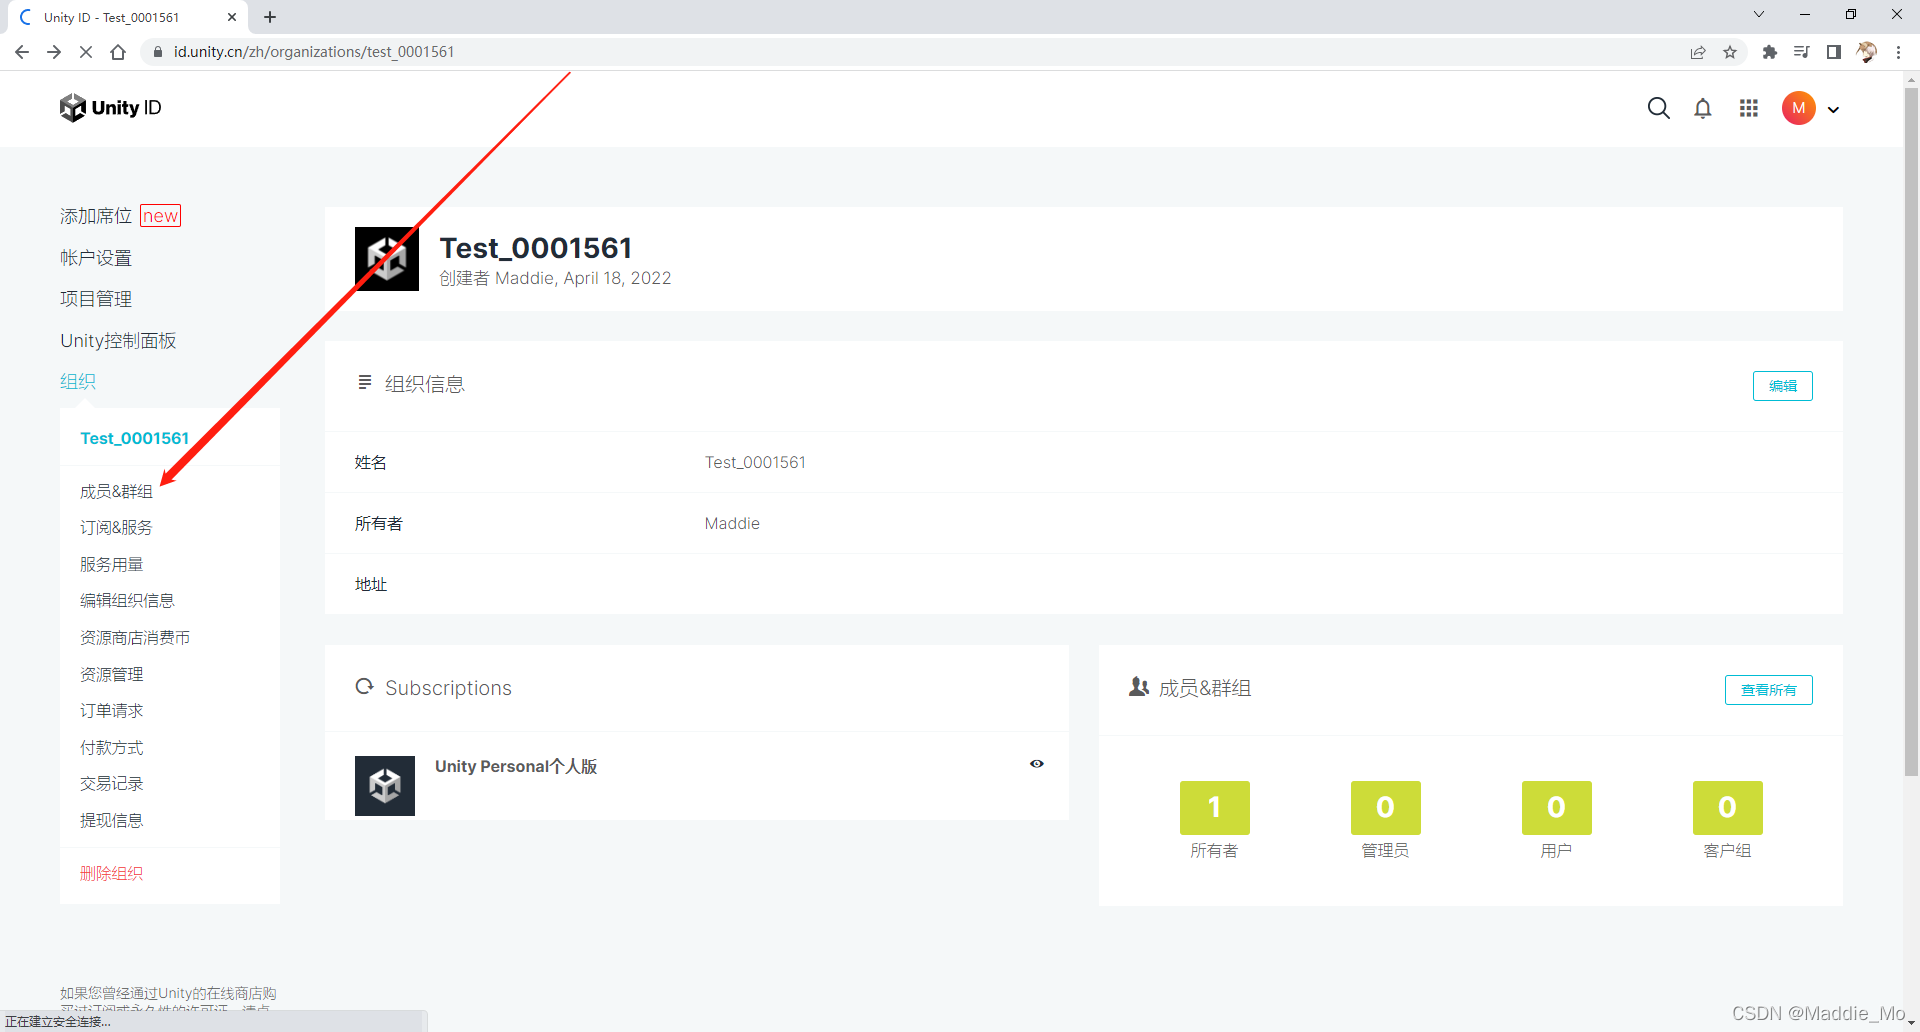Open the search magnifier icon

(1658, 108)
